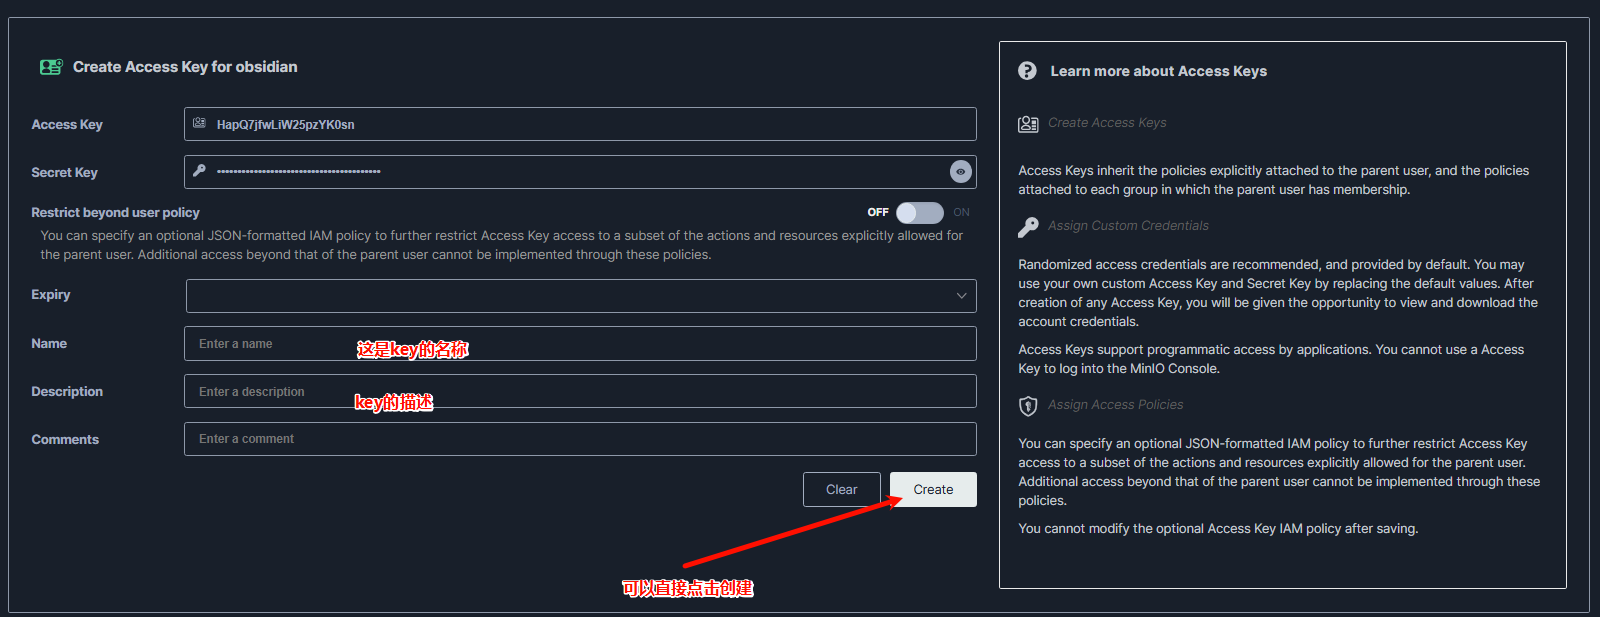1600x617 pixels.
Task: Select the Comments input field
Action: [580, 439]
